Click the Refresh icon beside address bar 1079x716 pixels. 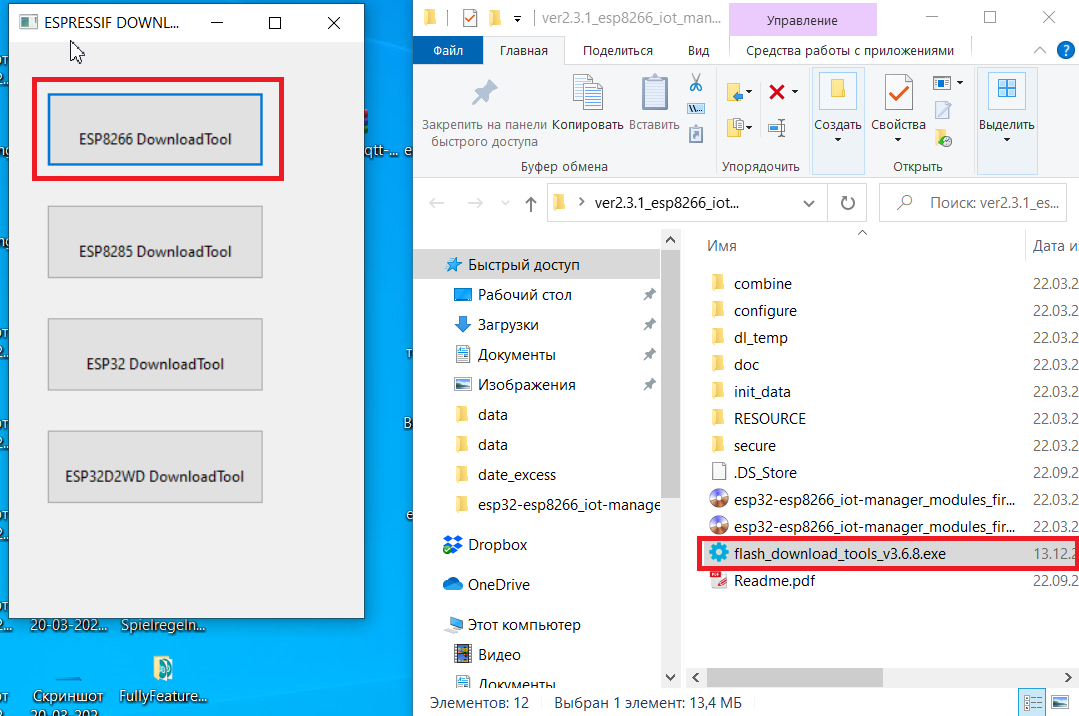tap(848, 203)
